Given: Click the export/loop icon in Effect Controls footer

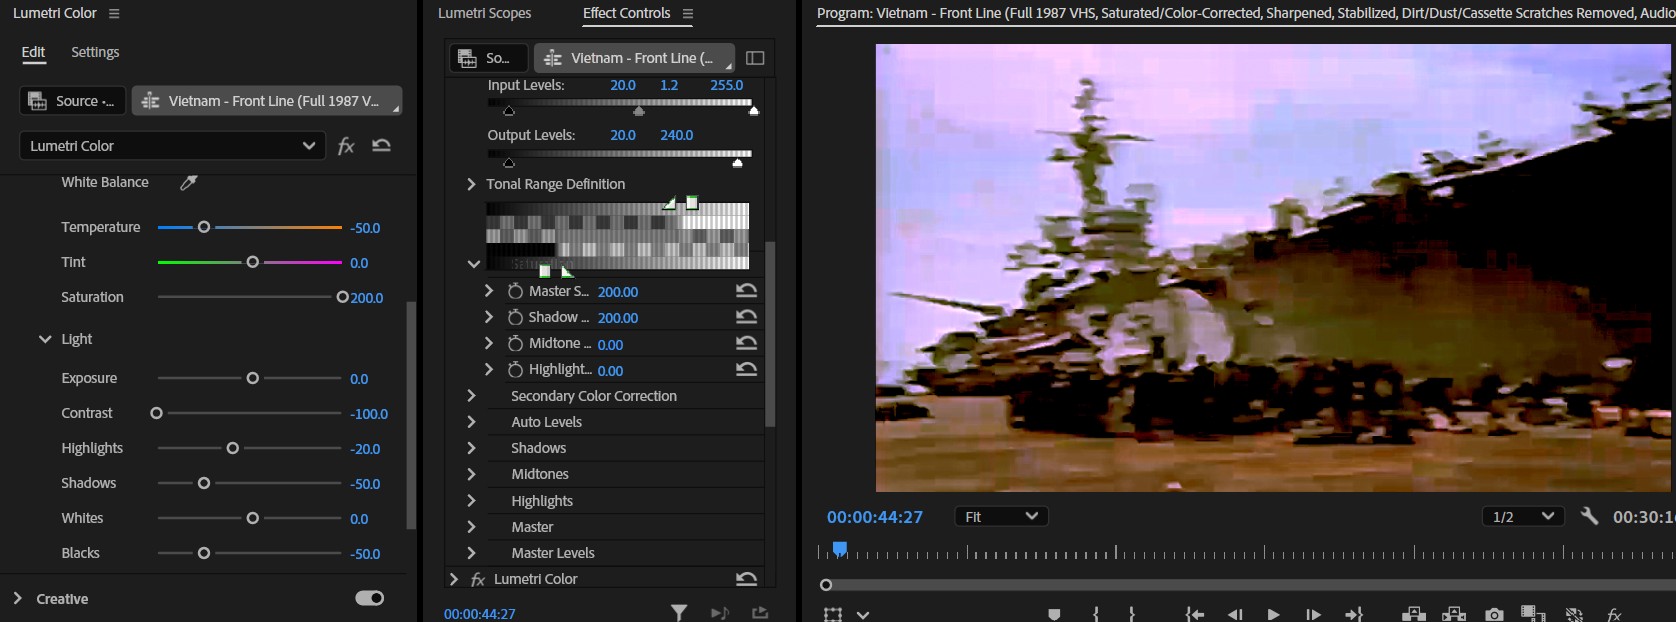Looking at the screenshot, I should (760, 613).
